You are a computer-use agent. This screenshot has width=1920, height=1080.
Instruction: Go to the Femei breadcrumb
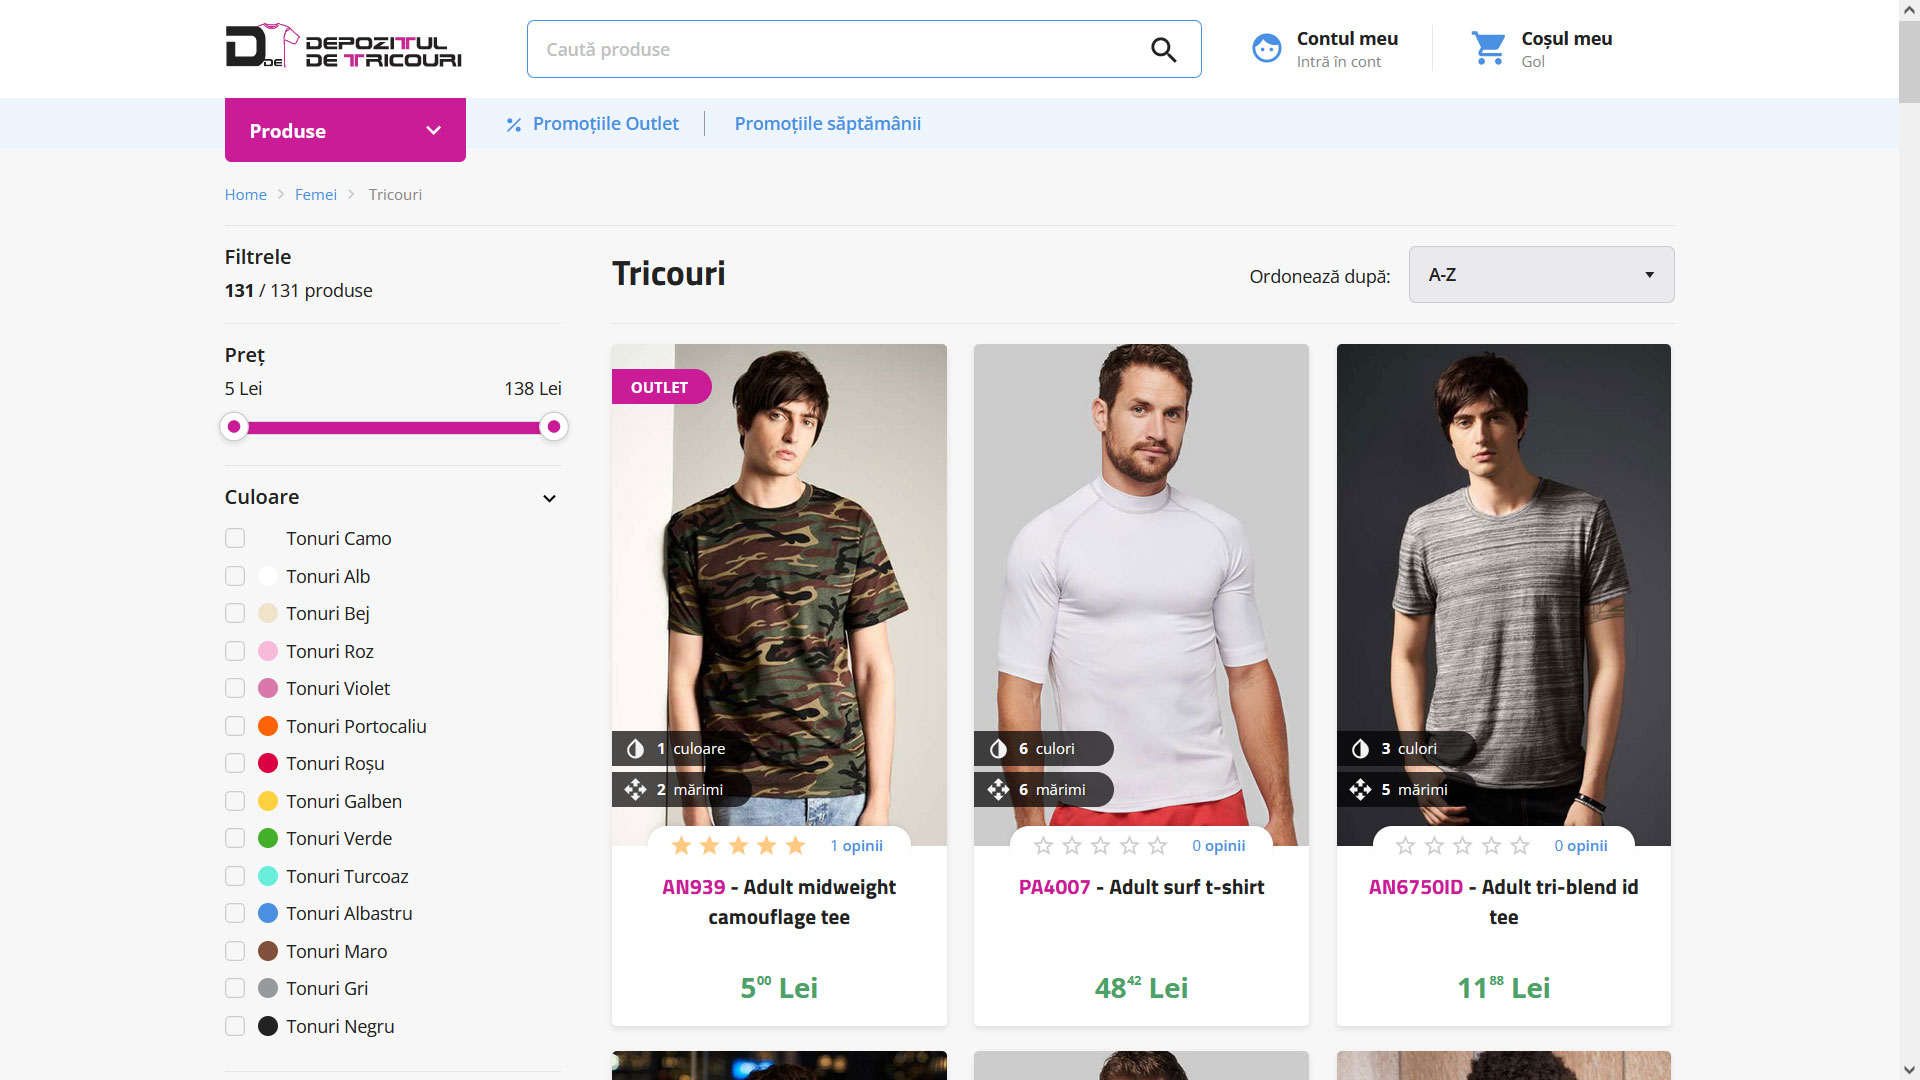[315, 195]
